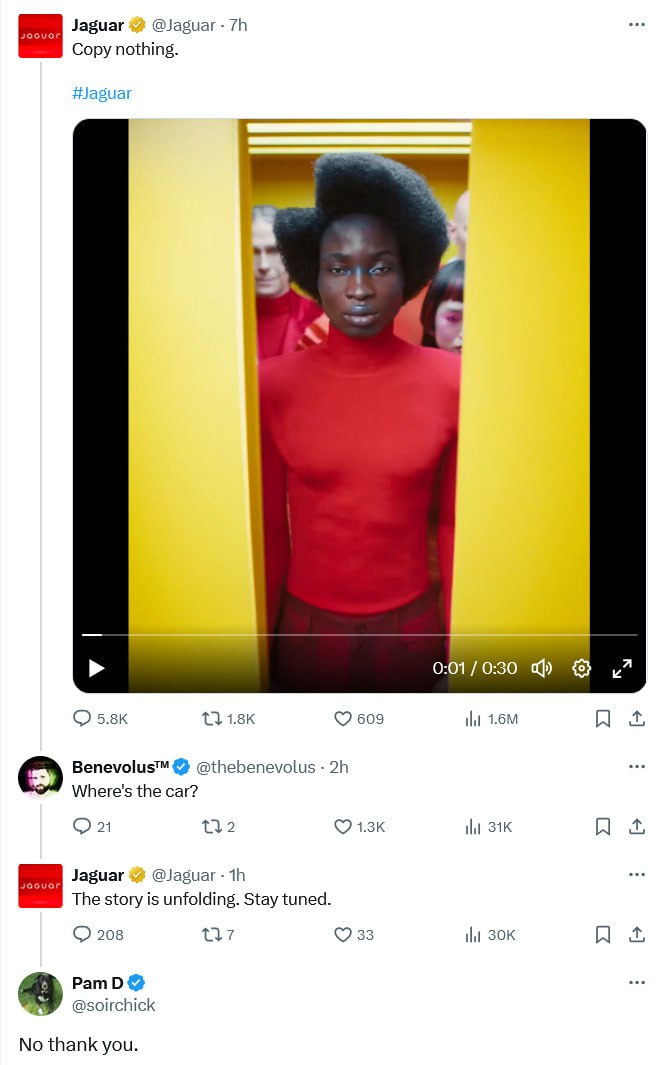Like the main Jaguar post
Screen dimensions: 665x1065
point(359,719)
